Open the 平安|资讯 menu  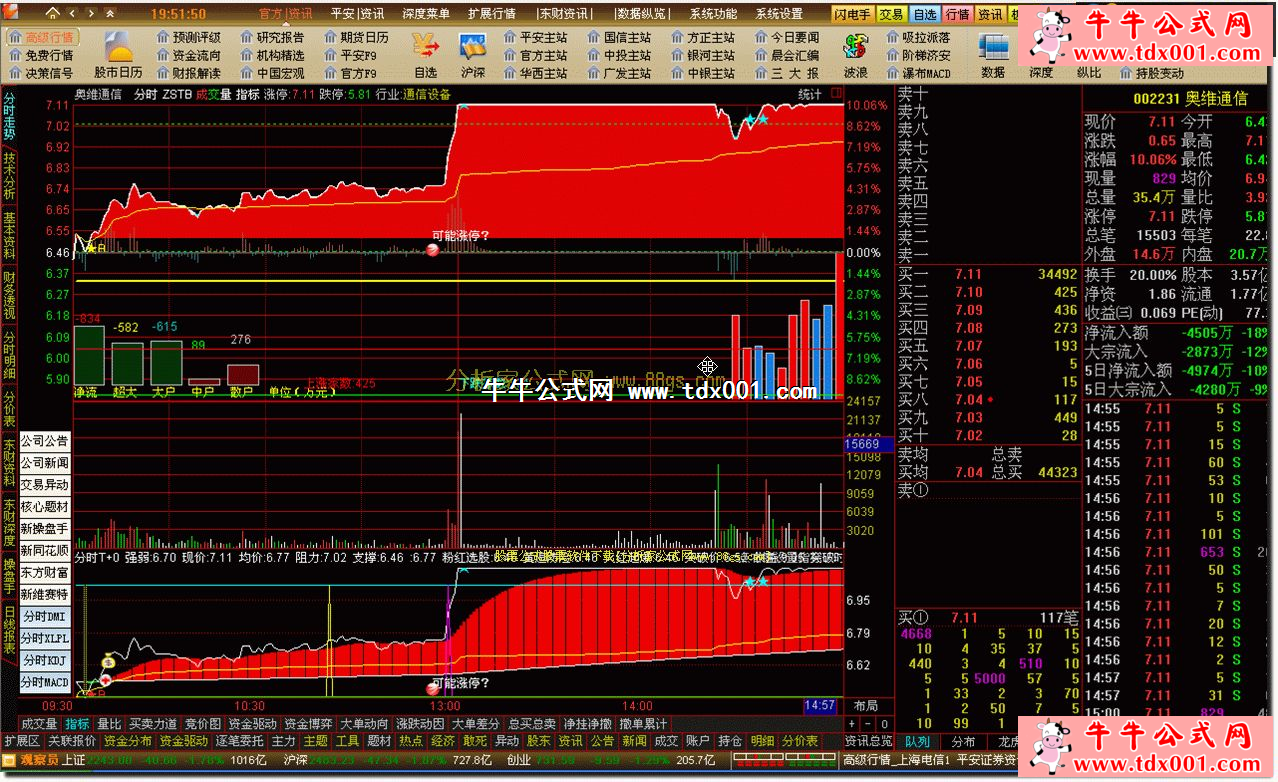[x=358, y=14]
